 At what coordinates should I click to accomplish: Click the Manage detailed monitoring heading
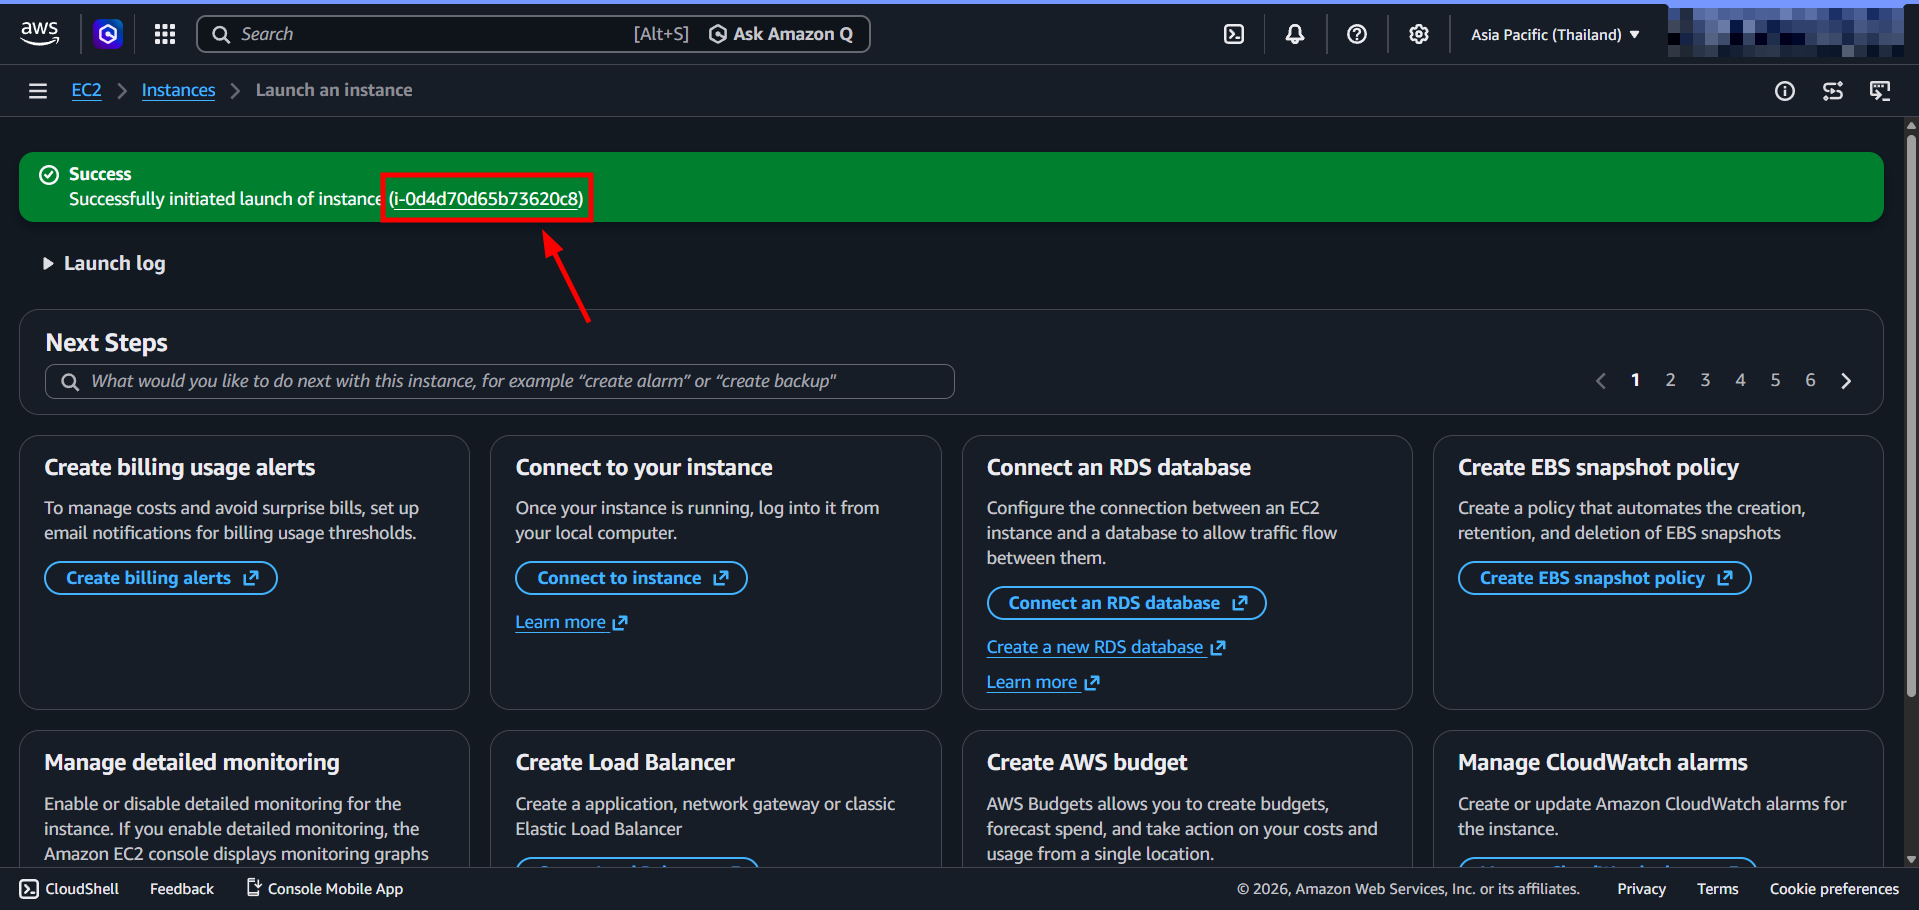[192, 762]
